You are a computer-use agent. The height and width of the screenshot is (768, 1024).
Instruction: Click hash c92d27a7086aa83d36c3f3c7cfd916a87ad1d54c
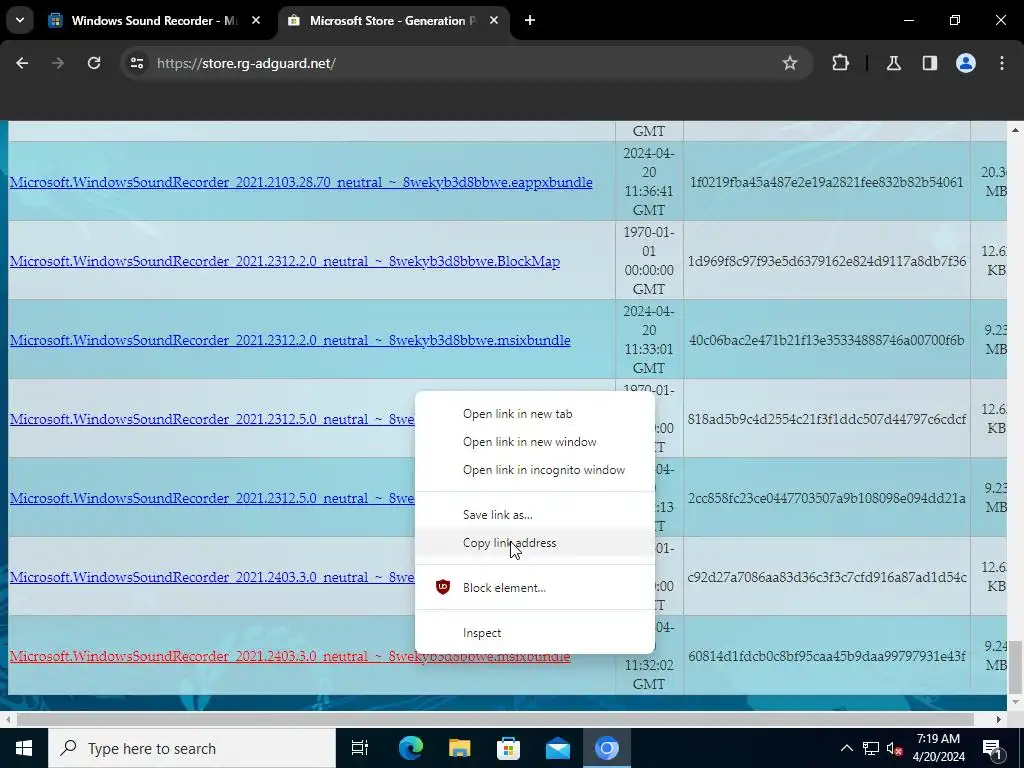(x=827, y=577)
